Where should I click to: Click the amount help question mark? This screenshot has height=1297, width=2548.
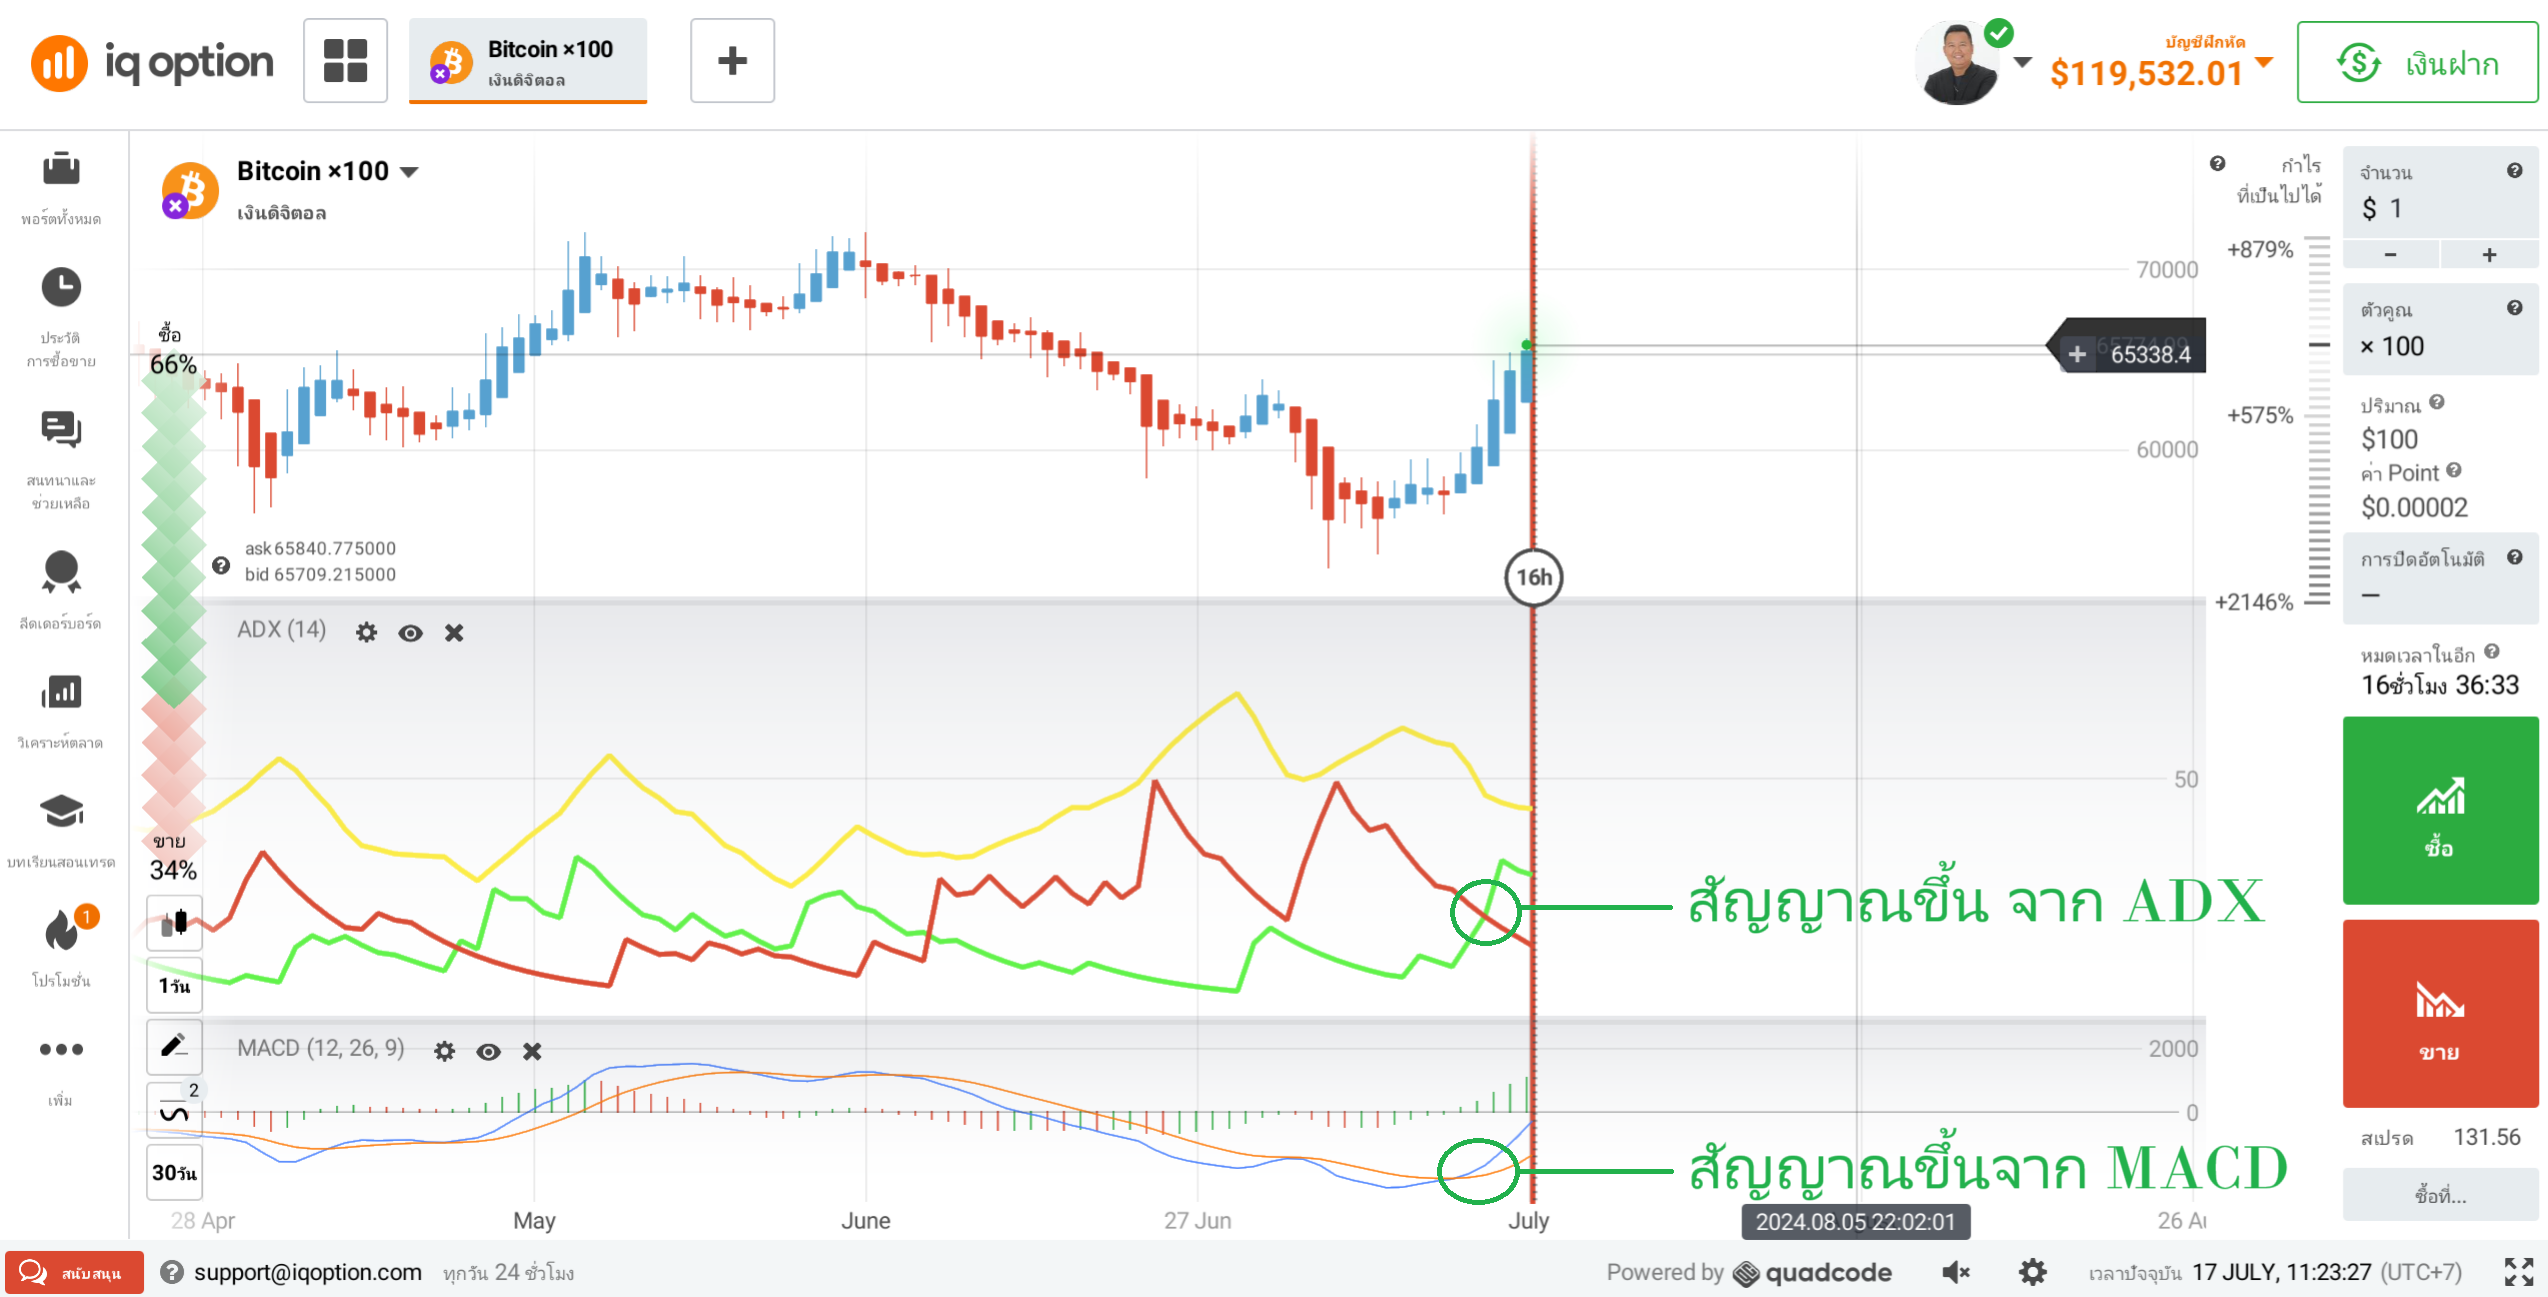pos(2514,171)
